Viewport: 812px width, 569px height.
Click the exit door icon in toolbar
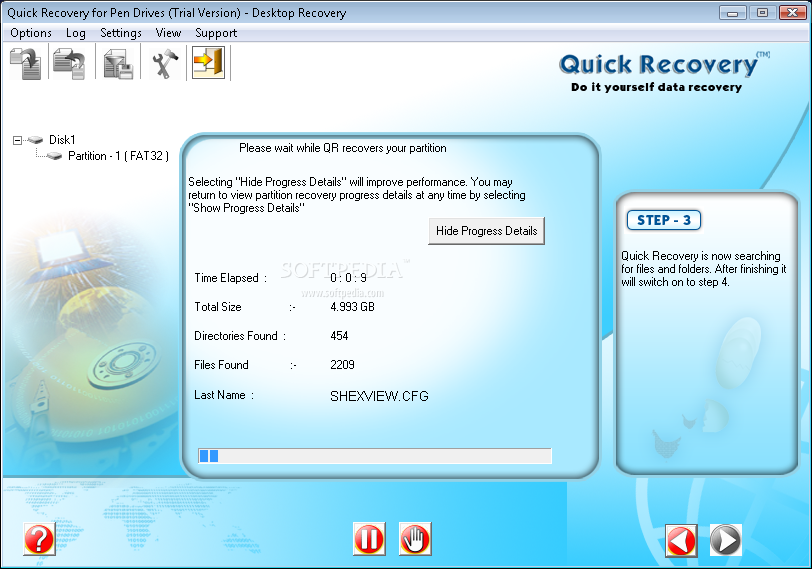click(x=208, y=63)
